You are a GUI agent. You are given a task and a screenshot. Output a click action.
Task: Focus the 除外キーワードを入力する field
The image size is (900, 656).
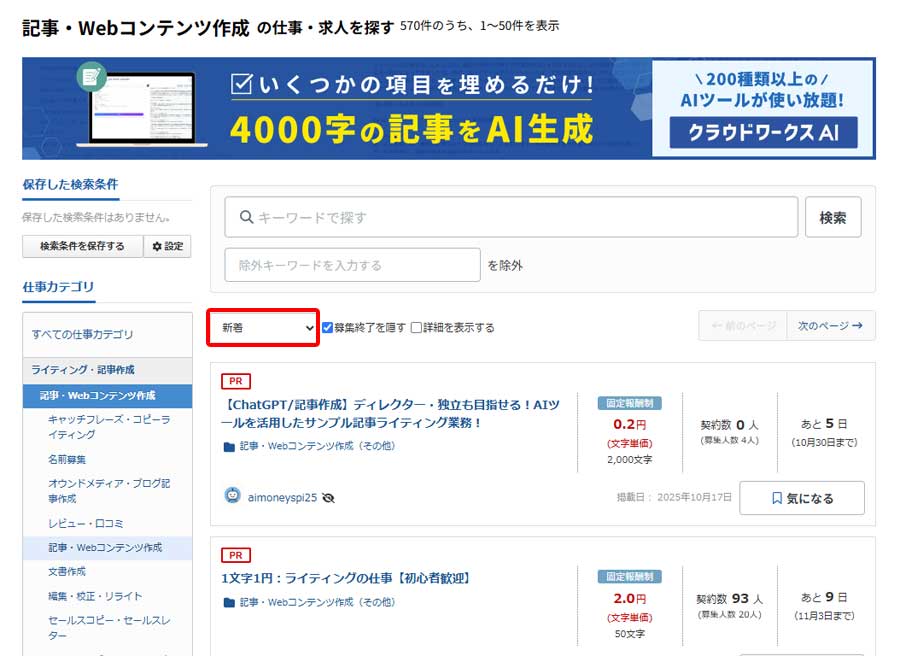coord(352,265)
